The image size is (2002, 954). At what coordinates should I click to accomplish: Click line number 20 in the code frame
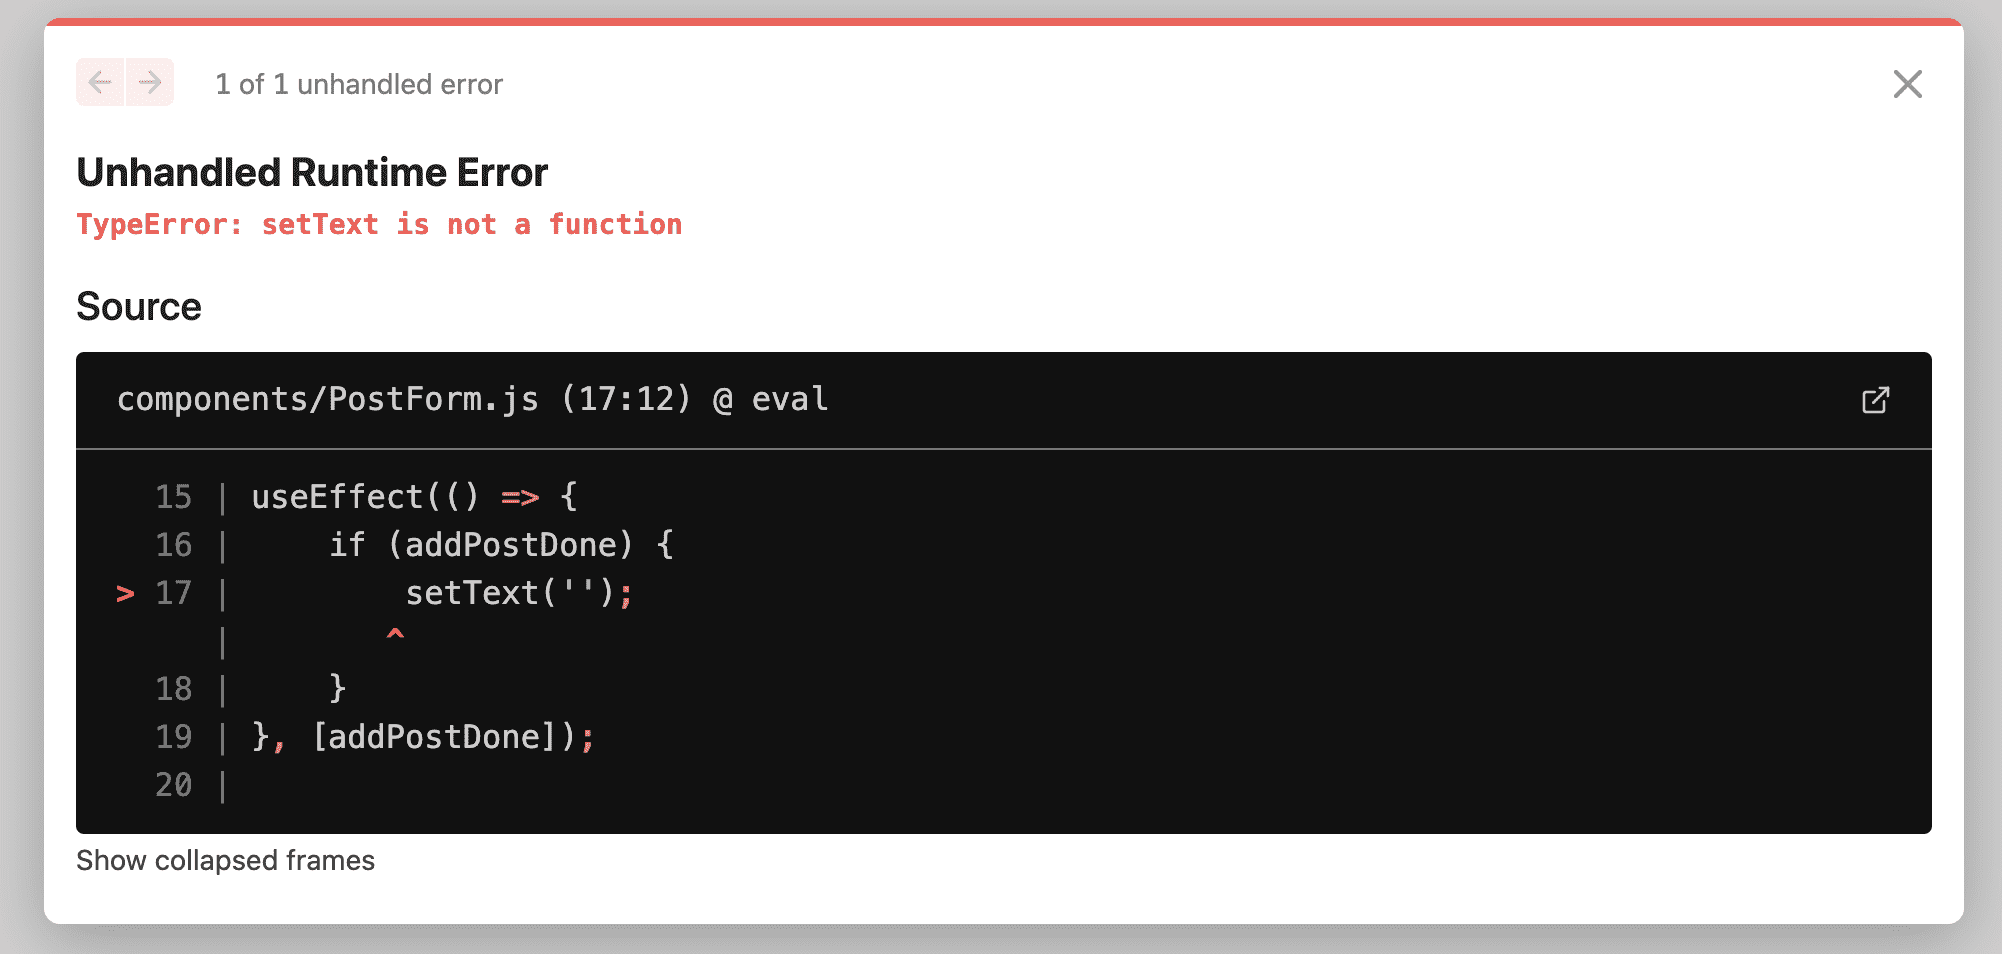pyautogui.click(x=173, y=785)
